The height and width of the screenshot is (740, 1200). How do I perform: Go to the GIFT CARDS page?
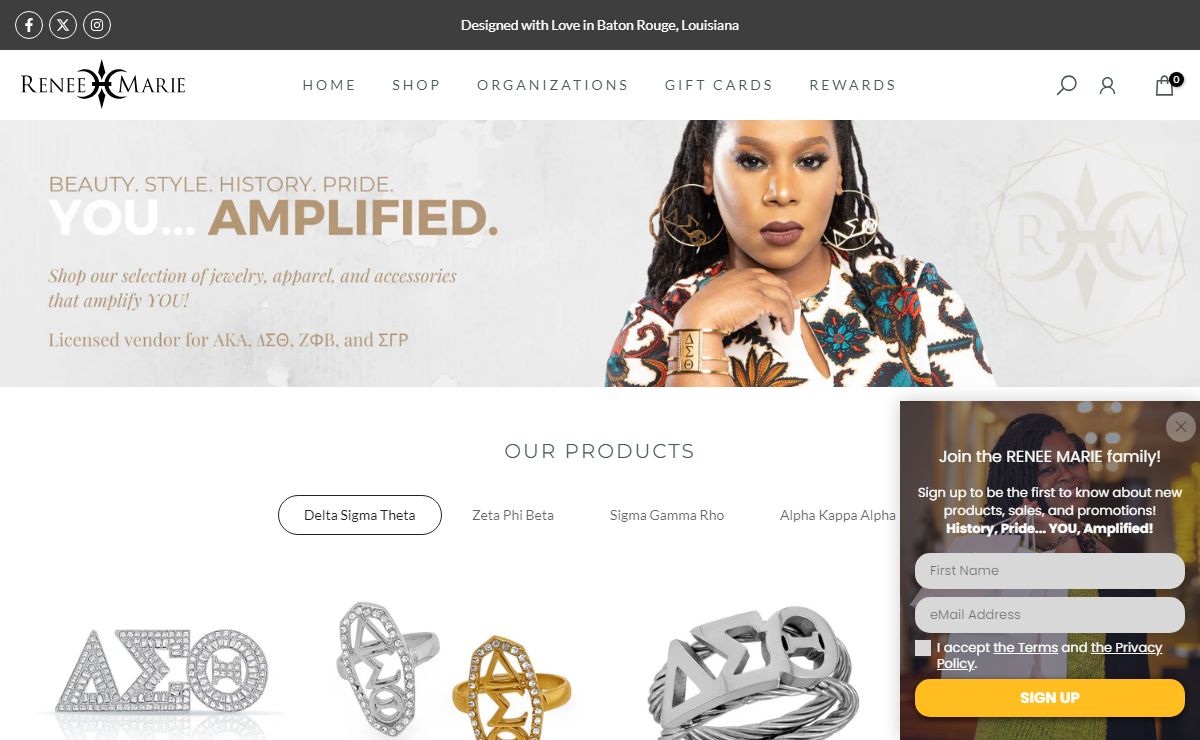(719, 85)
